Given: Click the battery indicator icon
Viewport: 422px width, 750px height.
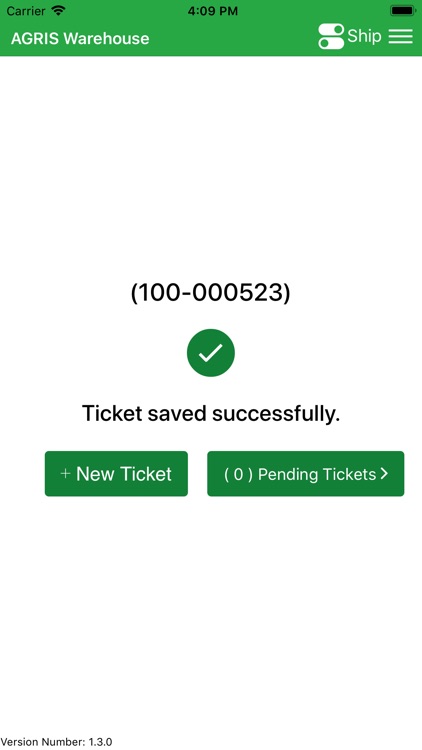Looking at the screenshot, I should (x=403, y=11).
